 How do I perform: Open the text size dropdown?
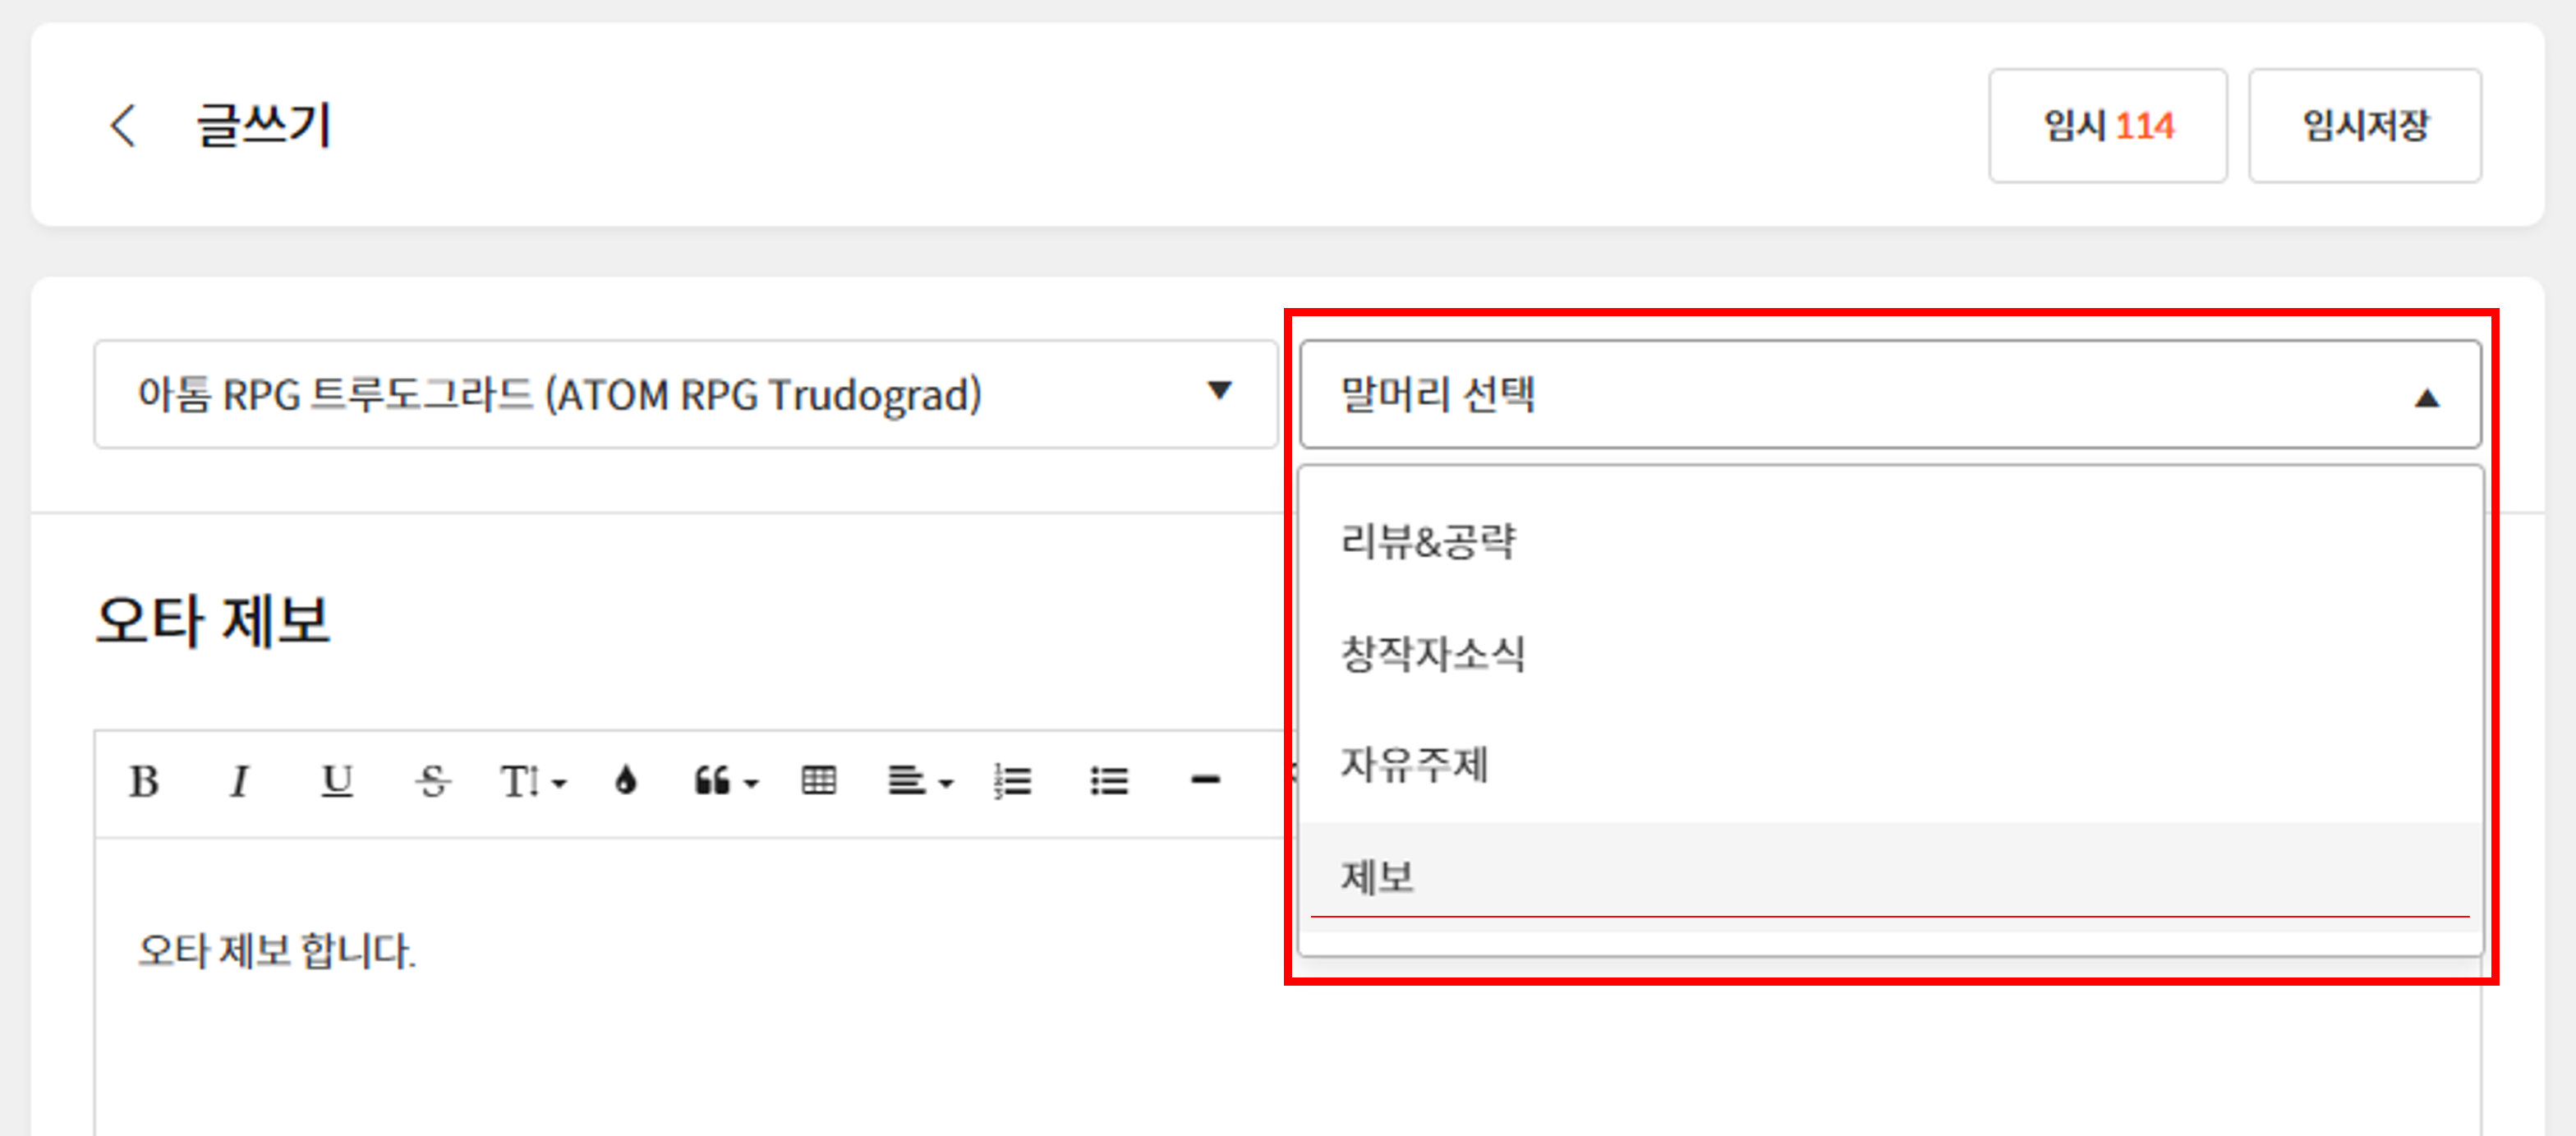533,781
